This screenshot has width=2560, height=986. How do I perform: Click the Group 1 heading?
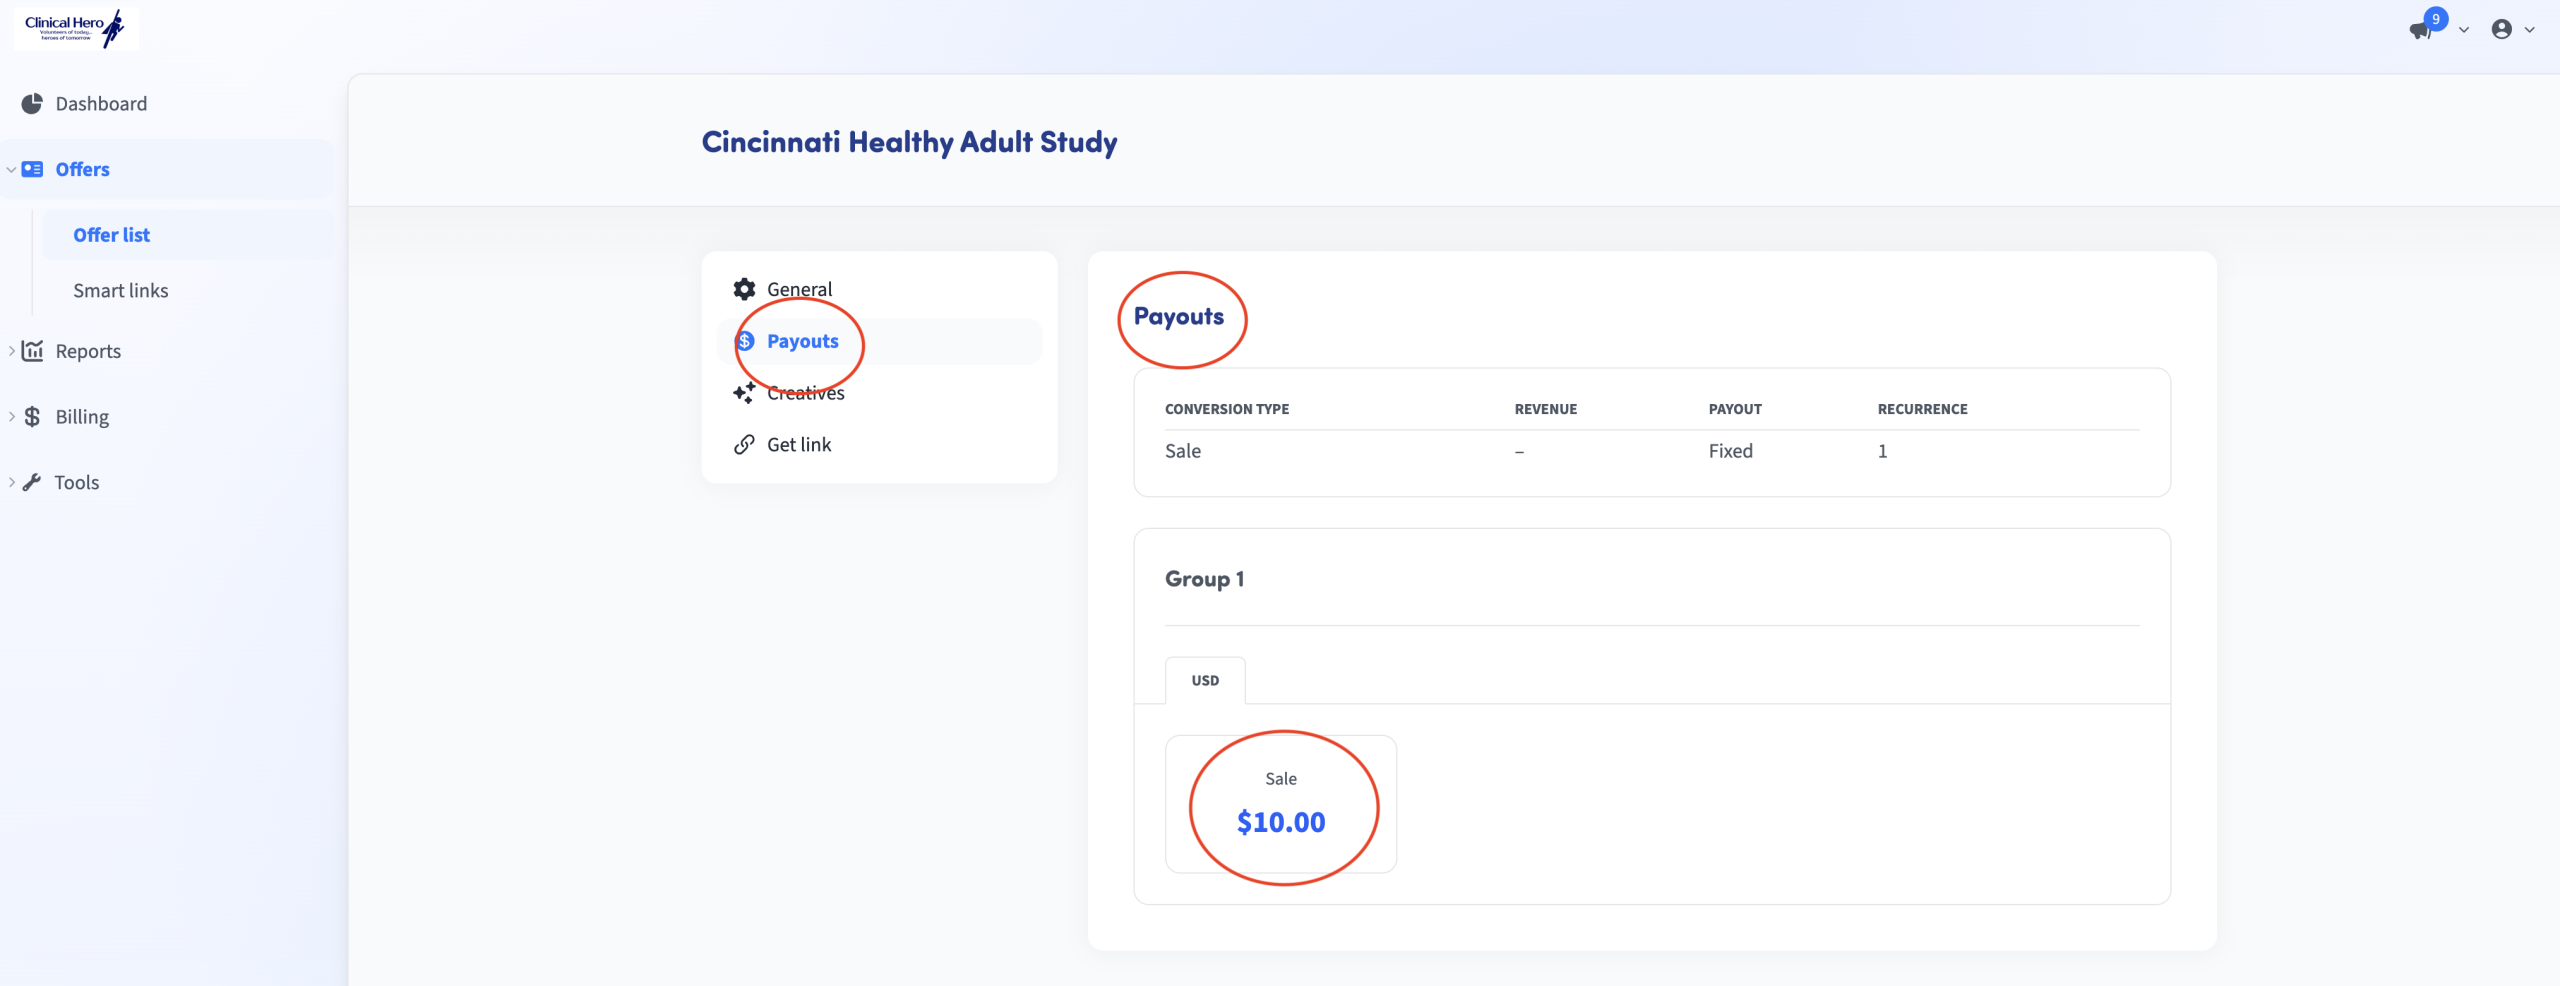(1204, 579)
